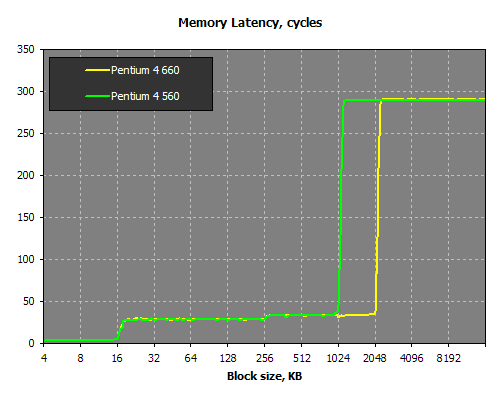500x400 pixels.
Task: Click the 300 label on y-axis
Action: pos(26,91)
